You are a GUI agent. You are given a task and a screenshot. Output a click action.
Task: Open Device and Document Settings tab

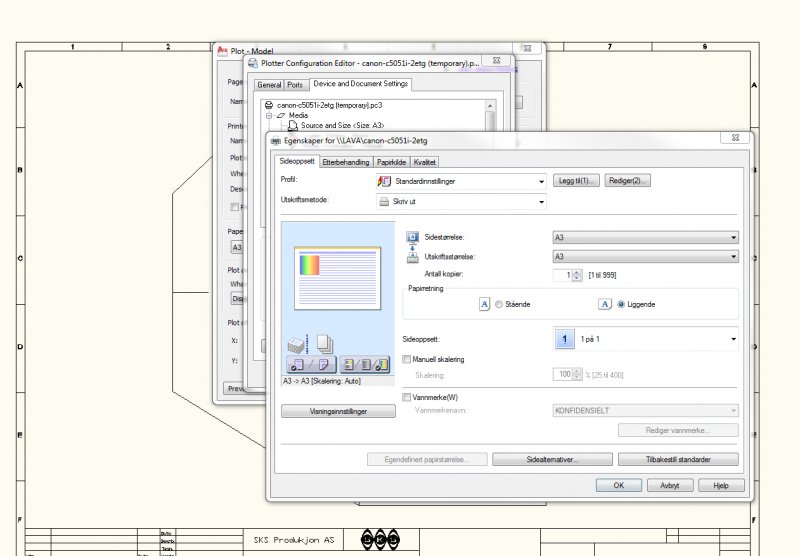click(361, 84)
